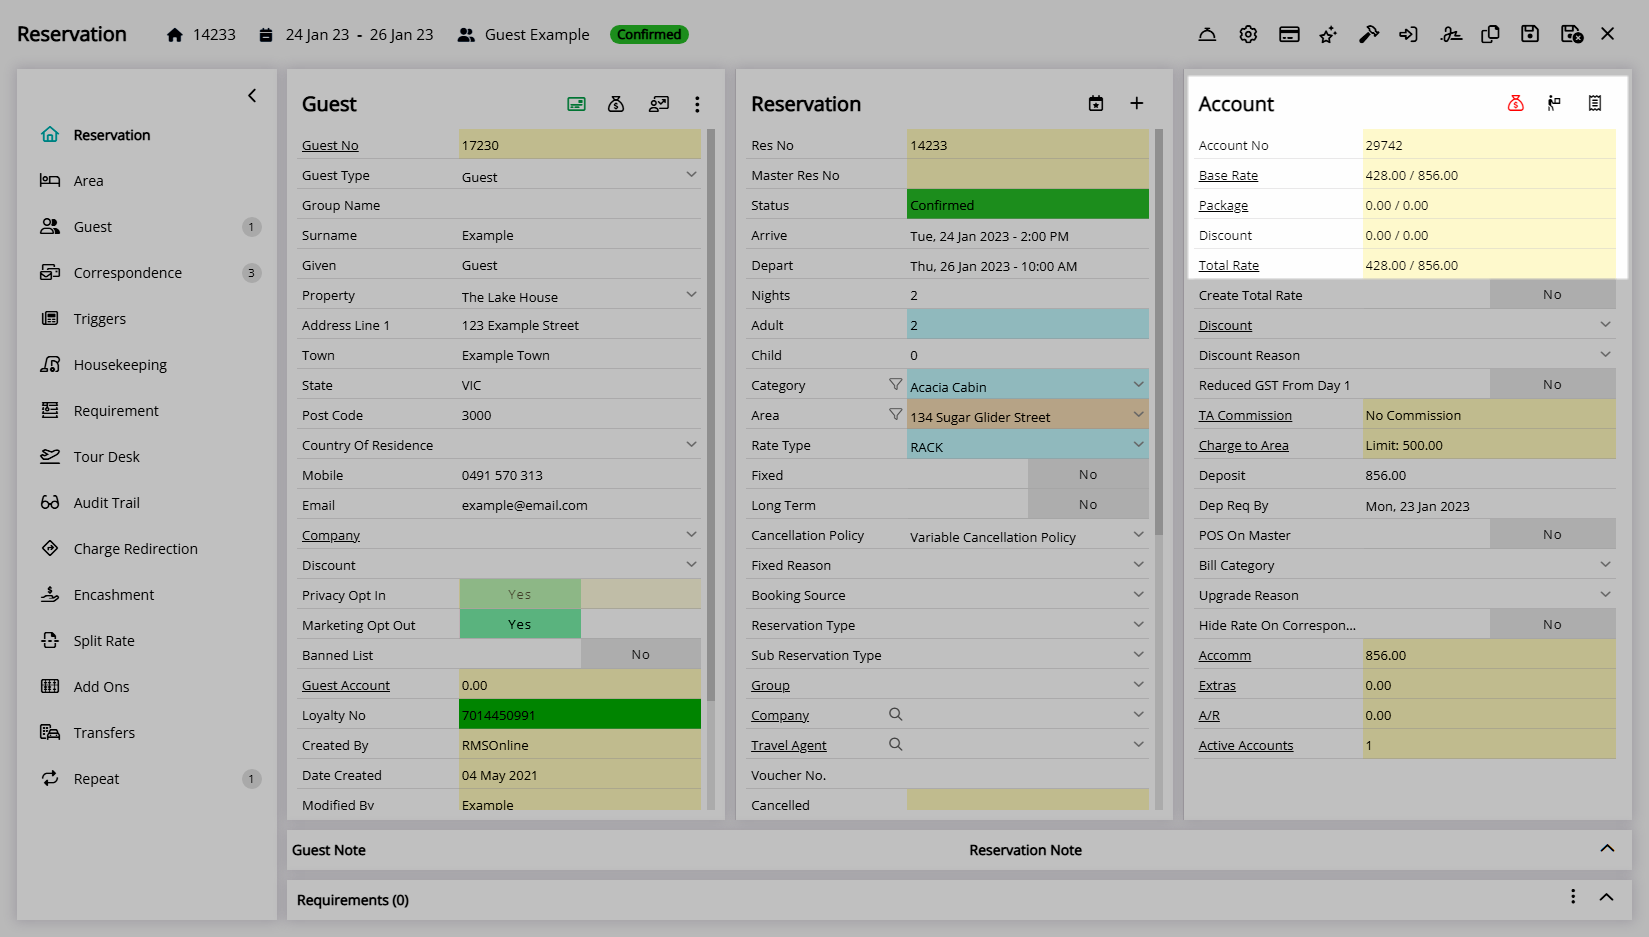Click the check-in arrow door icon
Image resolution: width=1649 pixels, height=937 pixels.
tap(1408, 34)
